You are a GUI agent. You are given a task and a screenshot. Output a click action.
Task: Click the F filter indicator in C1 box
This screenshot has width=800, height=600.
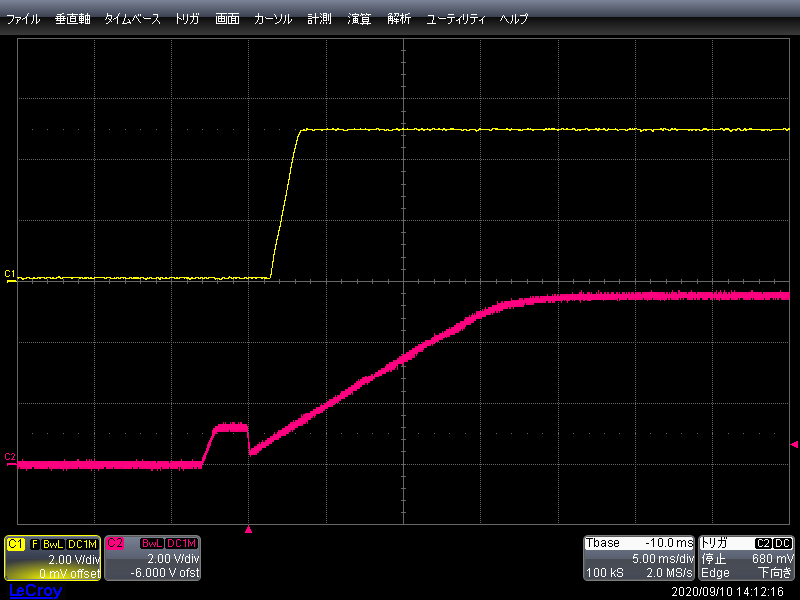coord(35,544)
